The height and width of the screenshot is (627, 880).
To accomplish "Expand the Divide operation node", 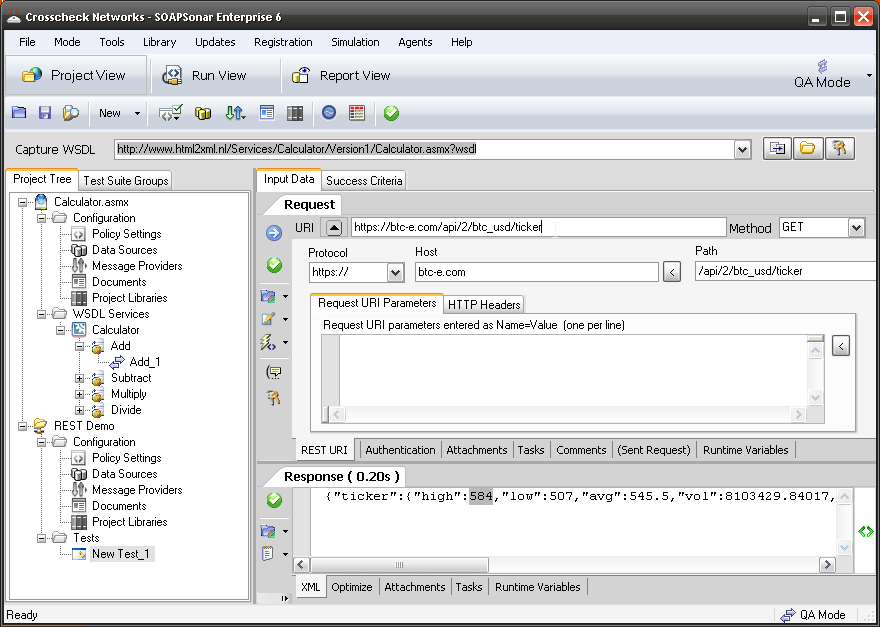I will point(79,410).
